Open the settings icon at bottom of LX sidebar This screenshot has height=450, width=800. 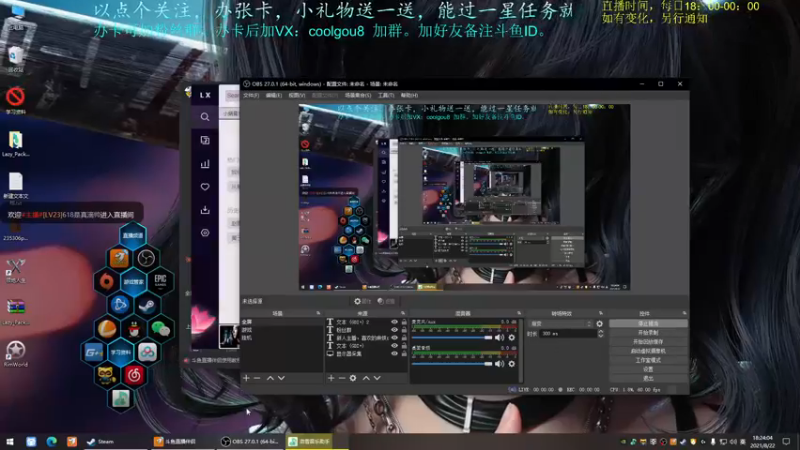(205, 233)
